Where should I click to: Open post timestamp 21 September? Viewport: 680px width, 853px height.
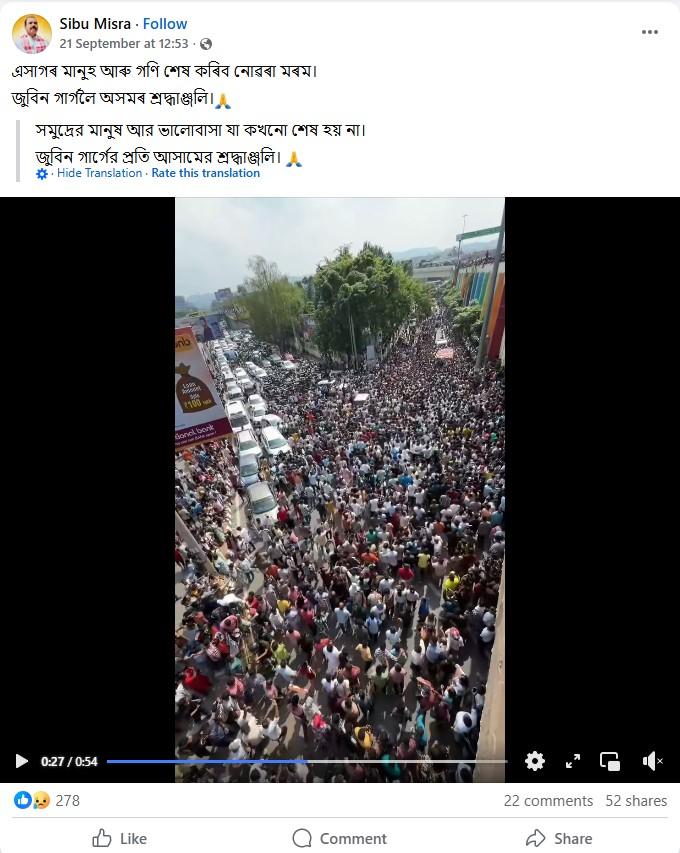coord(124,44)
